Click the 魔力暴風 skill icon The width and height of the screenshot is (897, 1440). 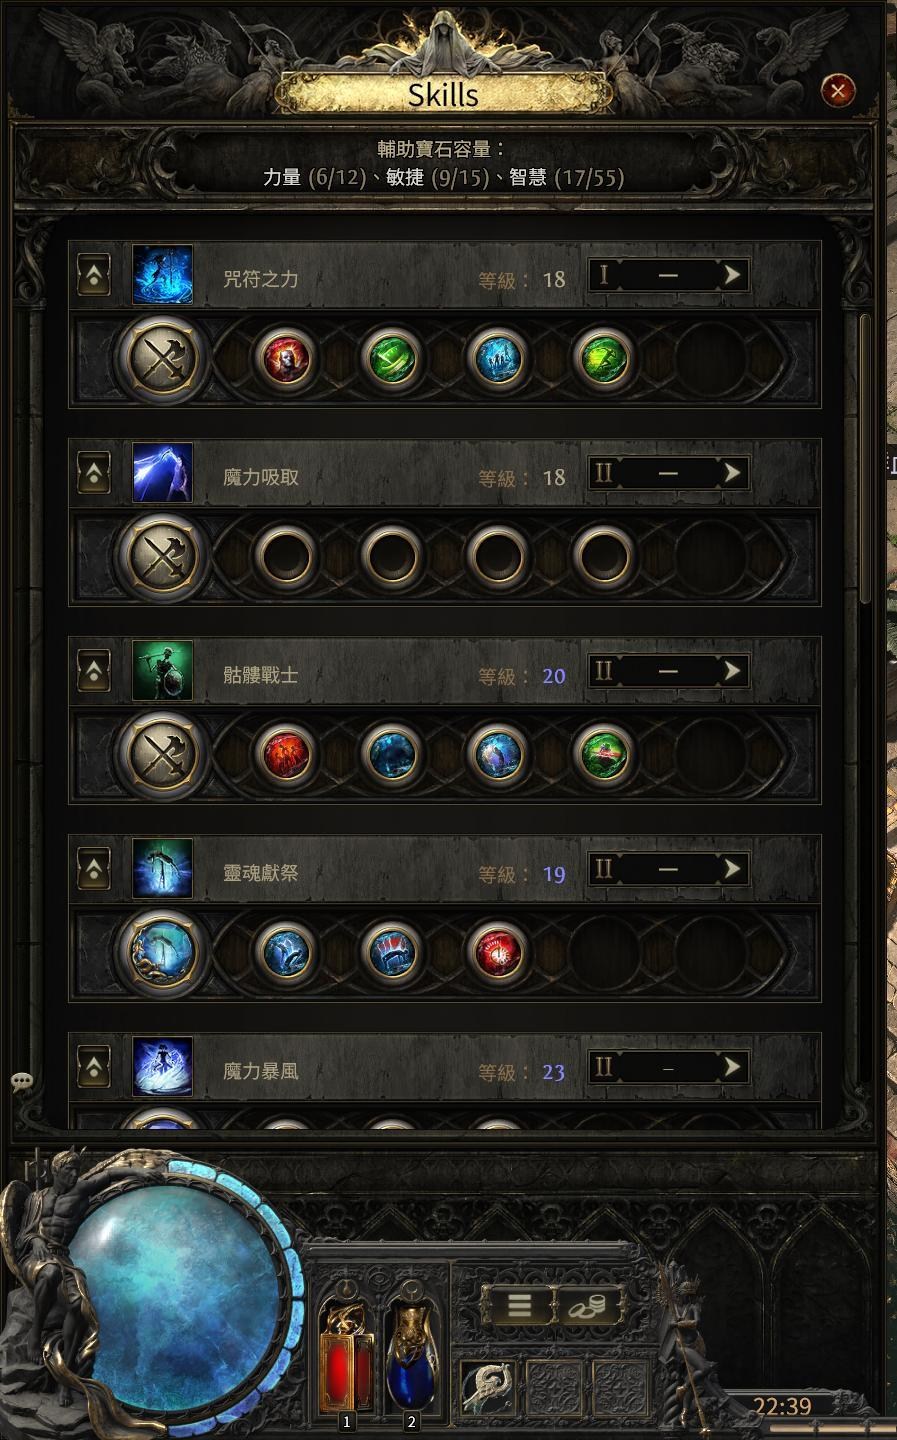coord(162,1067)
